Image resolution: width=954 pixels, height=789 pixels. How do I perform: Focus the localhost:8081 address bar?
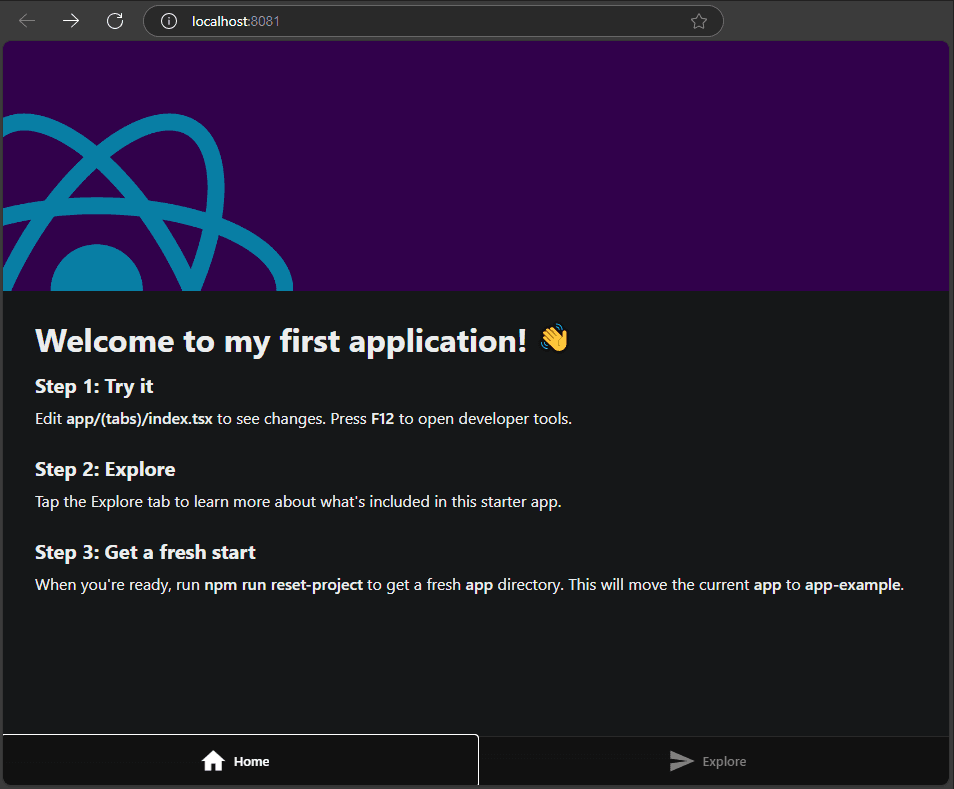pos(433,21)
